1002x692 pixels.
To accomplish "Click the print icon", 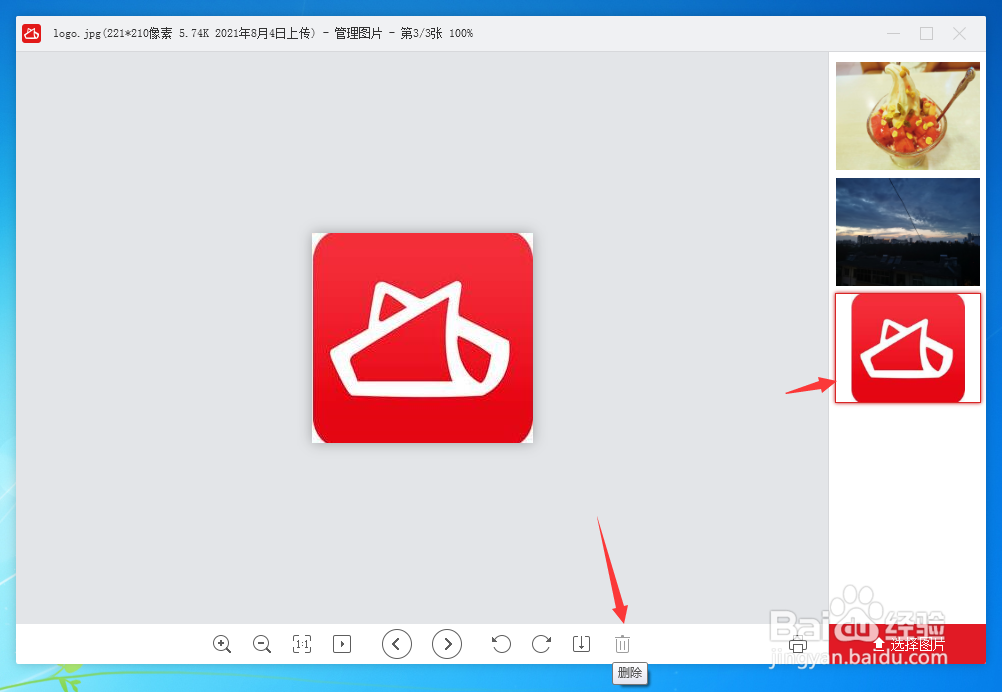I will pyautogui.click(x=798, y=645).
